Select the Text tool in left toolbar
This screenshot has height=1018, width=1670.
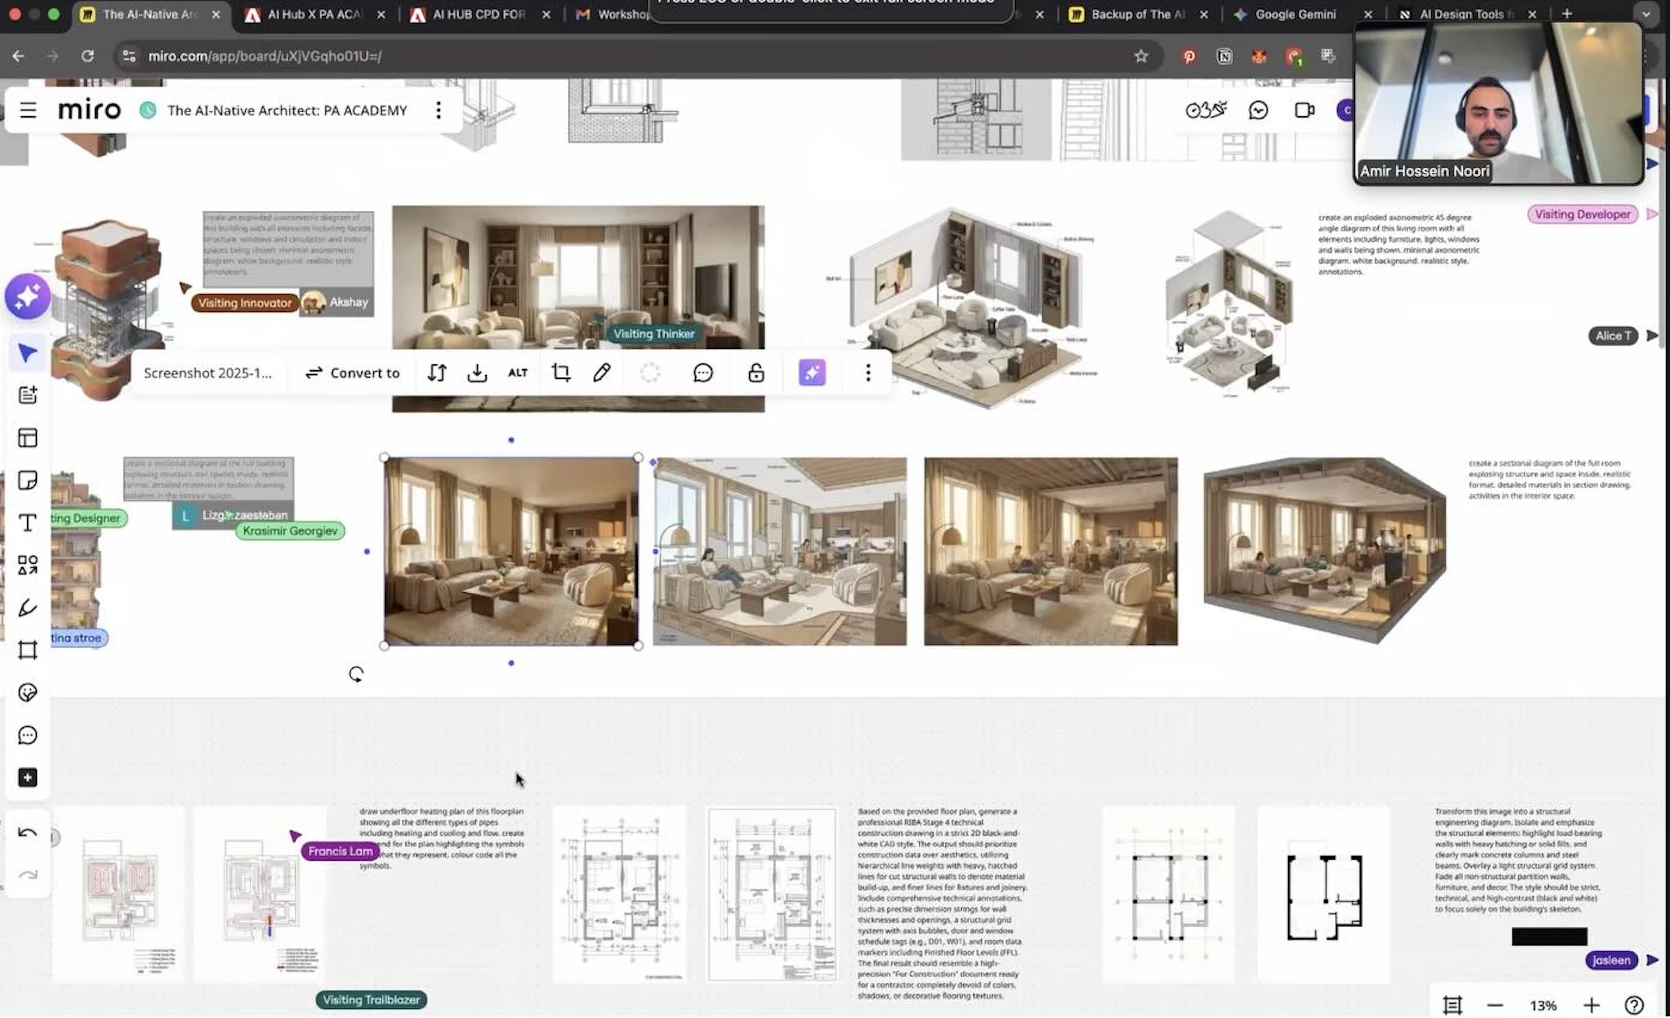click(x=28, y=523)
